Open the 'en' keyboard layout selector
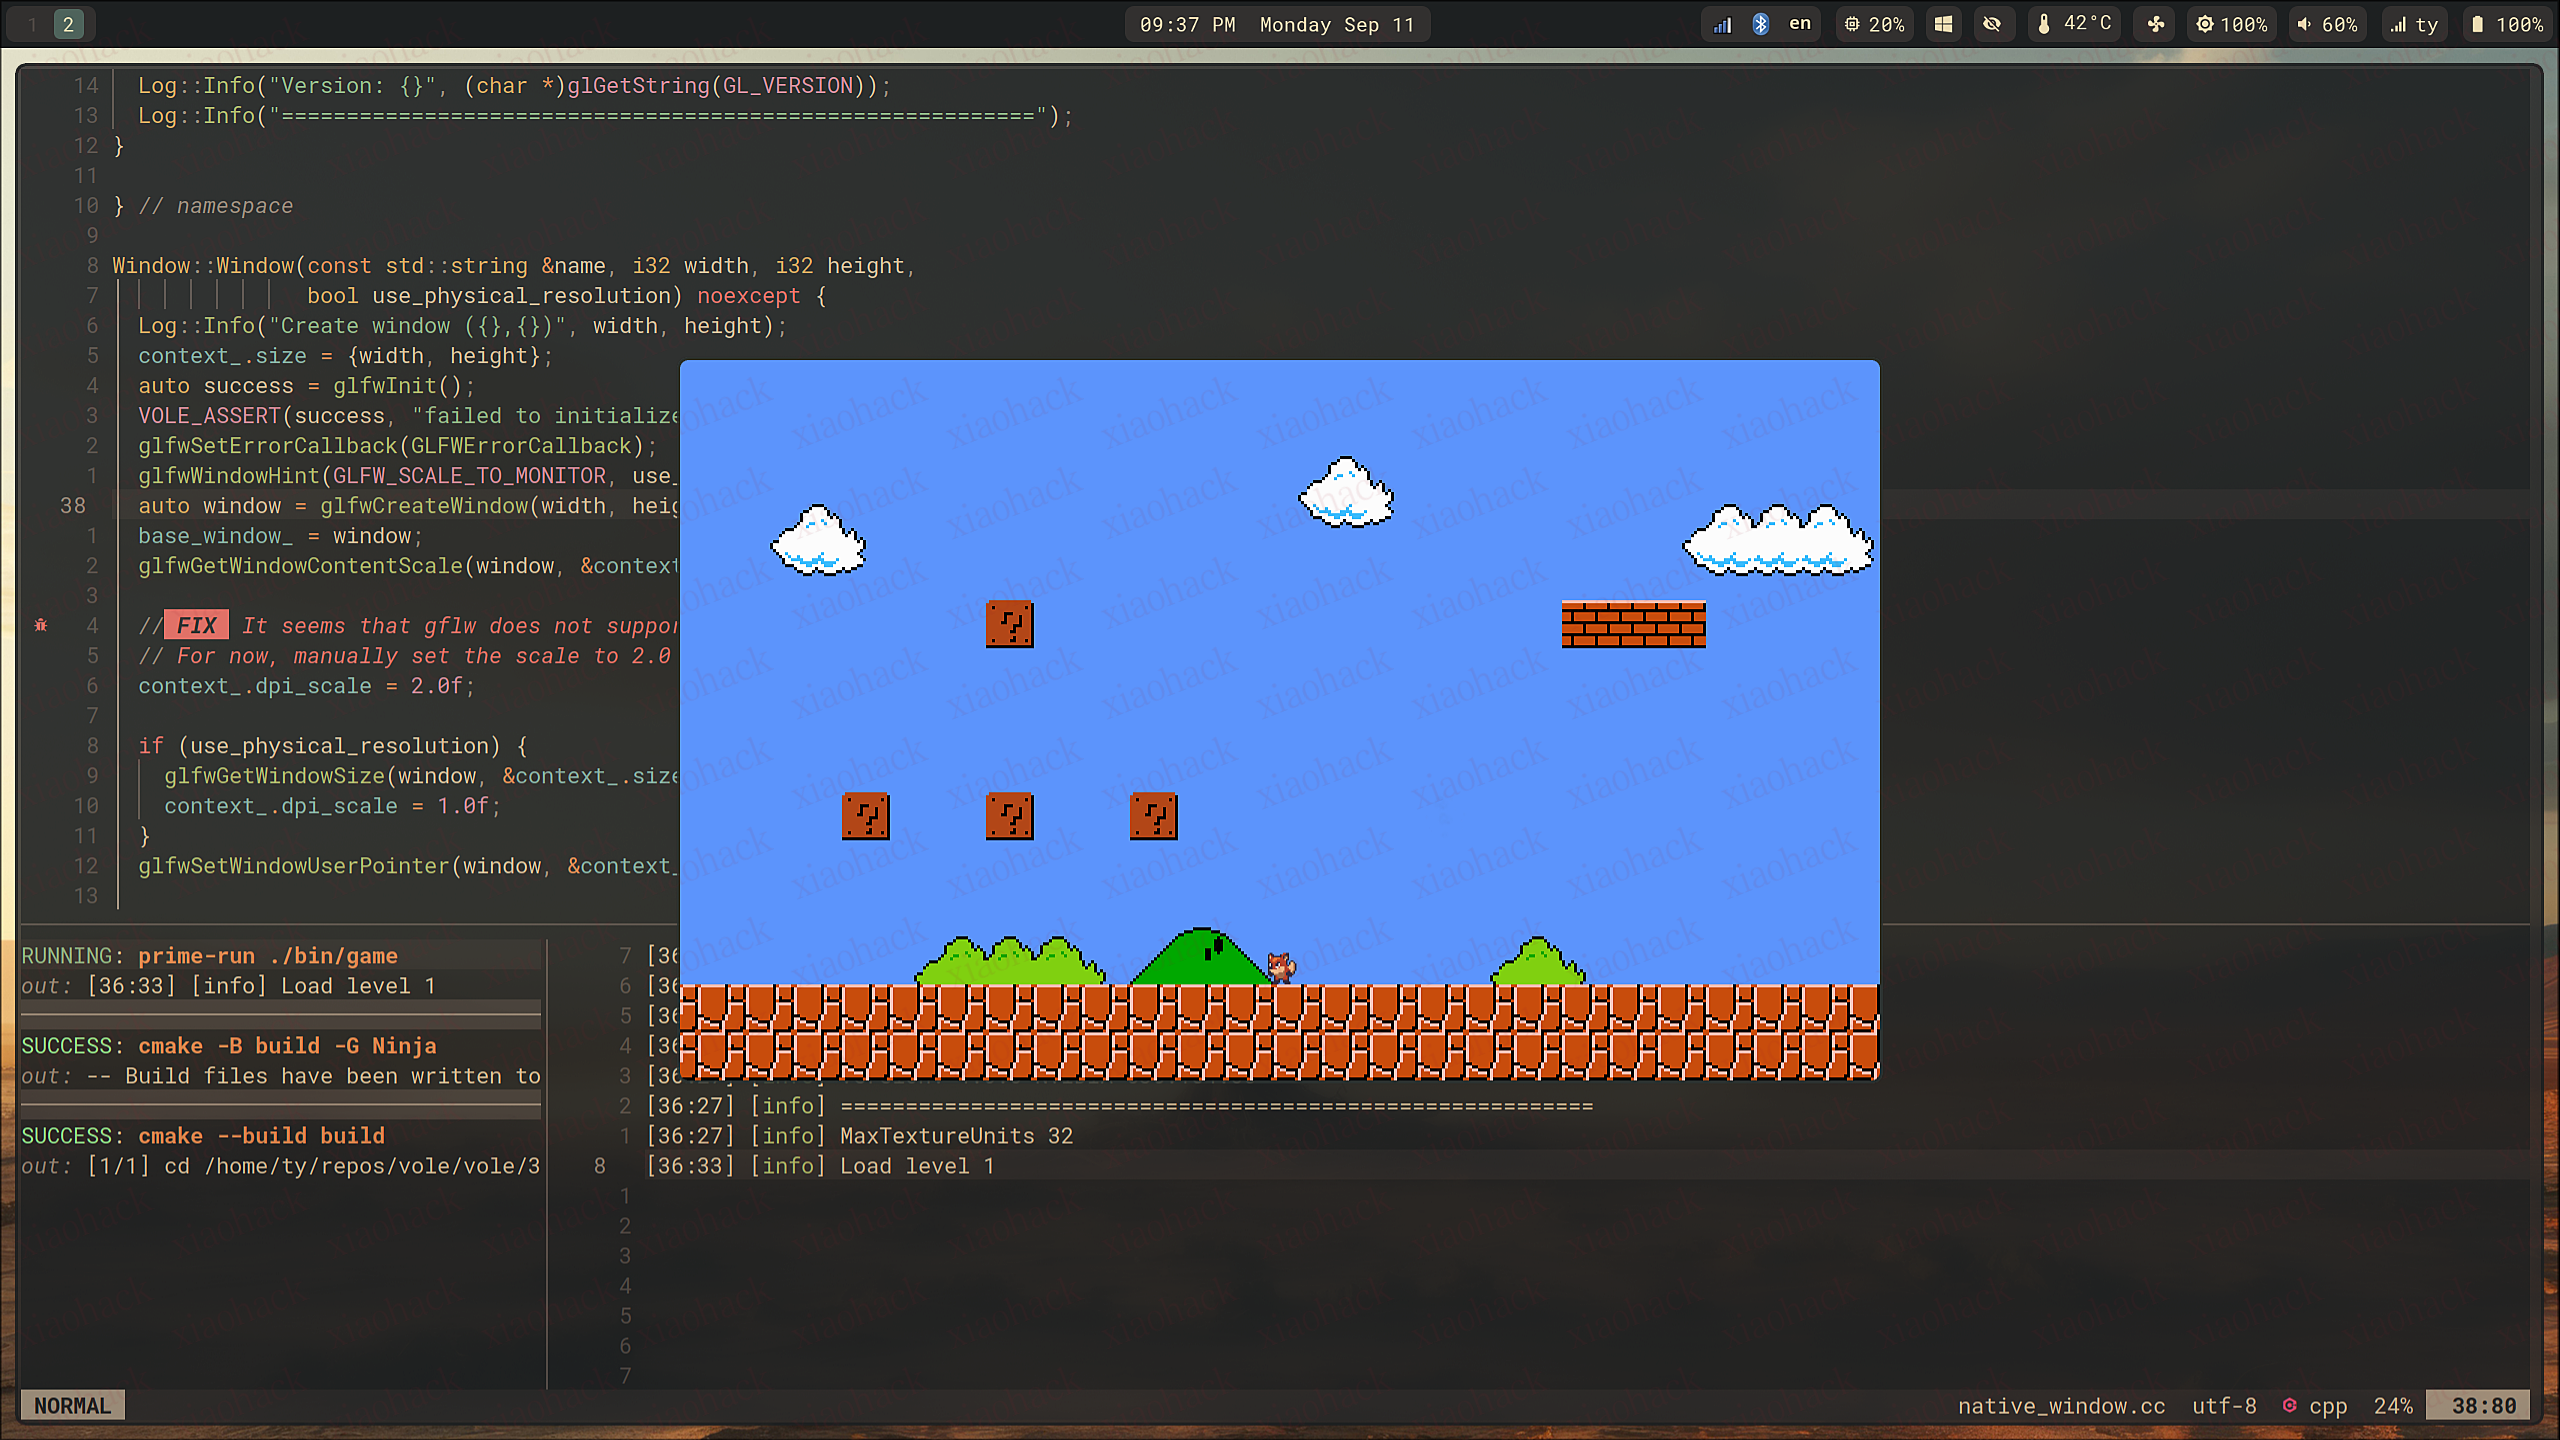2560x1440 pixels. pos(1799,24)
